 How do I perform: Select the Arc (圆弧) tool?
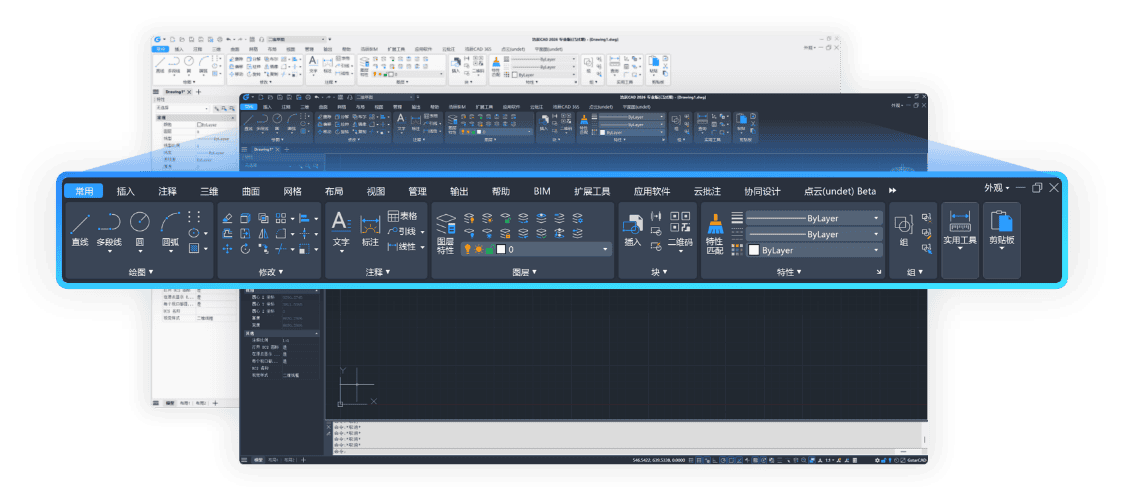171,224
